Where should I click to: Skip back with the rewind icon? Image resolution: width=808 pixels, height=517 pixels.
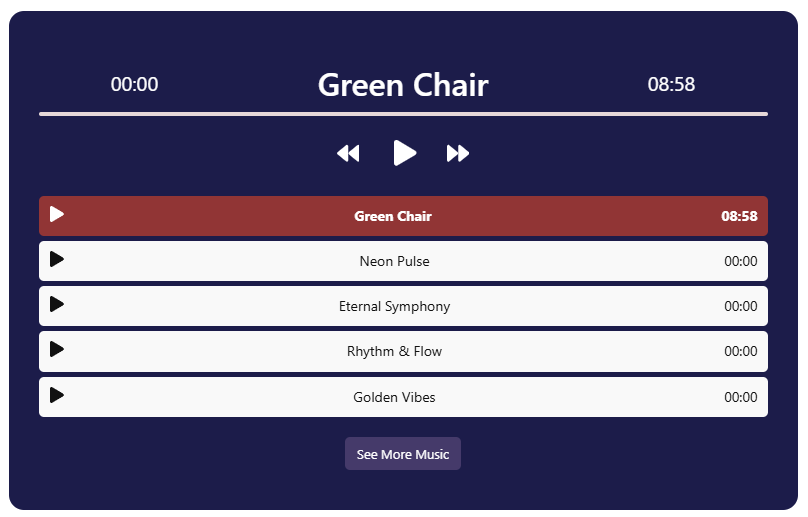point(348,153)
